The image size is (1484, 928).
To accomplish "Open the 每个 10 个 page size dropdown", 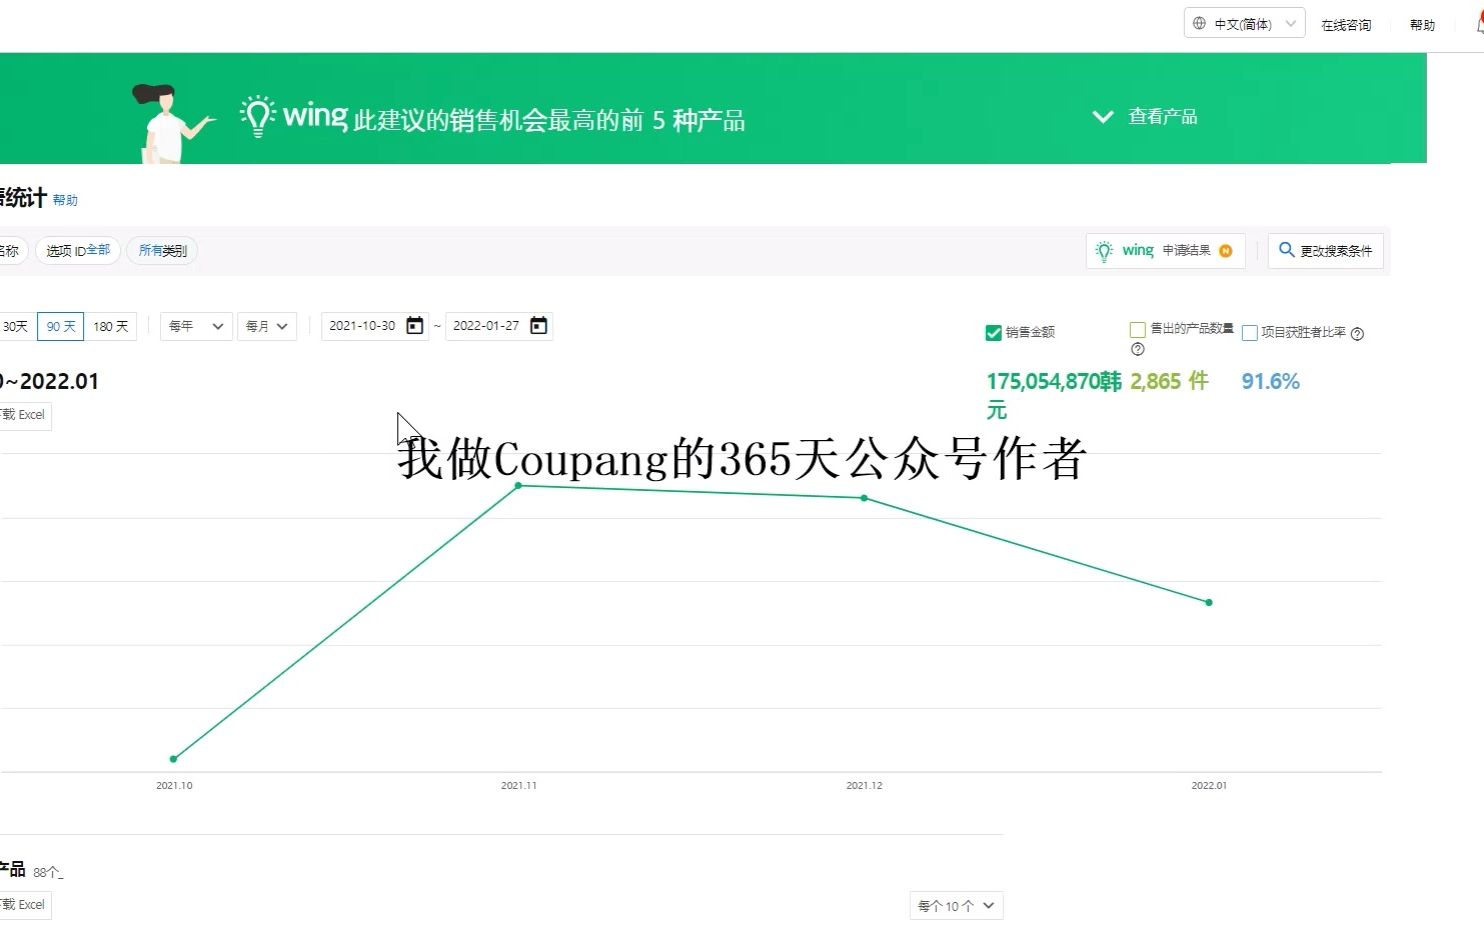I will (956, 906).
